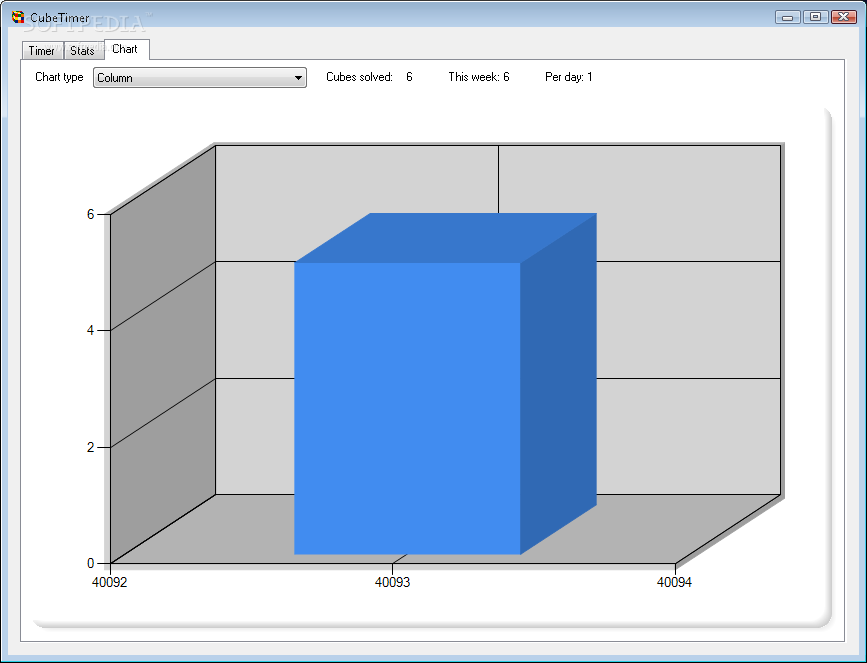Open the Chart type Column combo box
The image size is (867, 663).
(200, 78)
